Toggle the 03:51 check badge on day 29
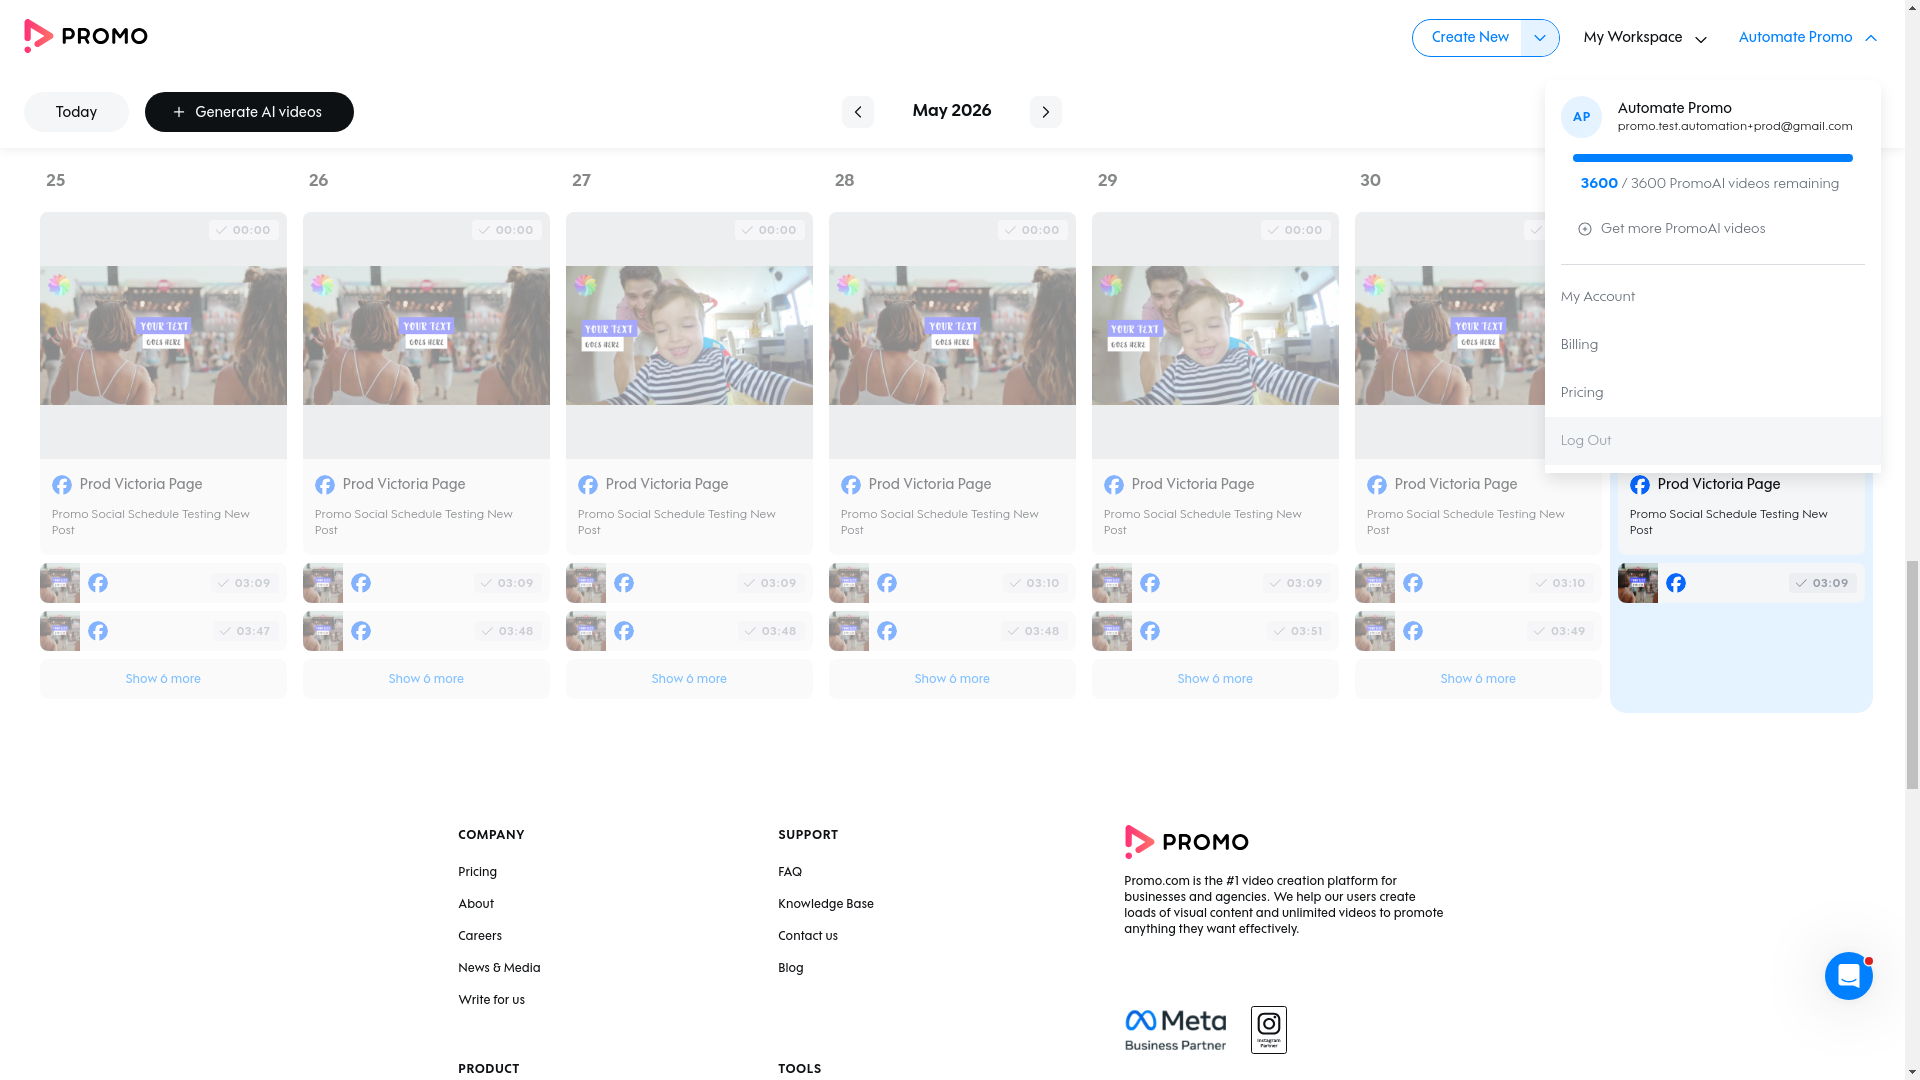1920x1080 pixels. click(1299, 631)
